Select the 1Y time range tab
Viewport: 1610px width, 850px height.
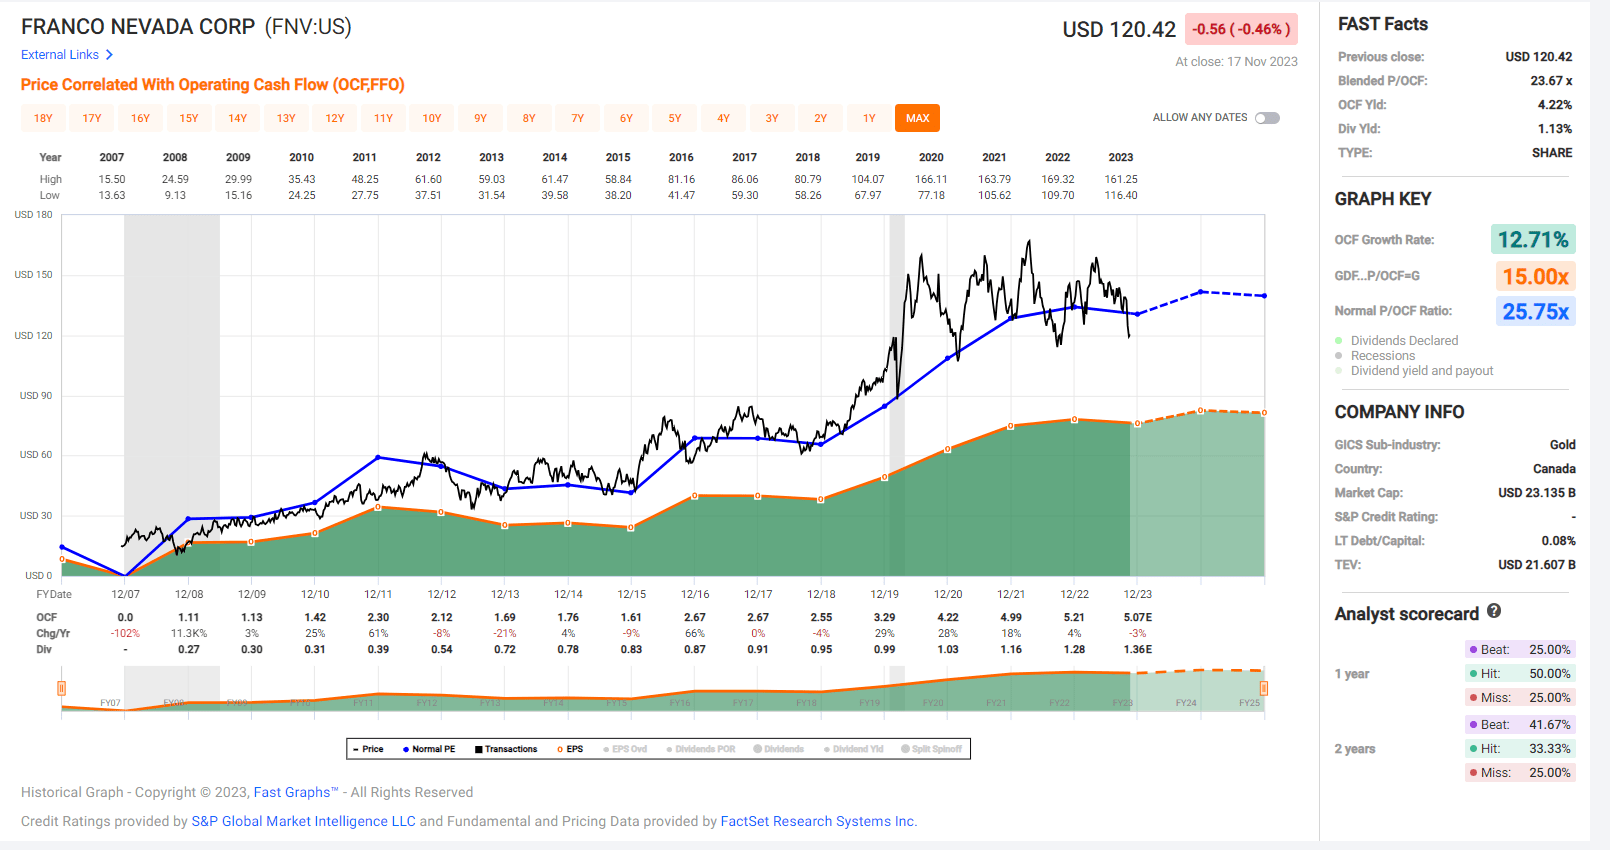tap(869, 118)
